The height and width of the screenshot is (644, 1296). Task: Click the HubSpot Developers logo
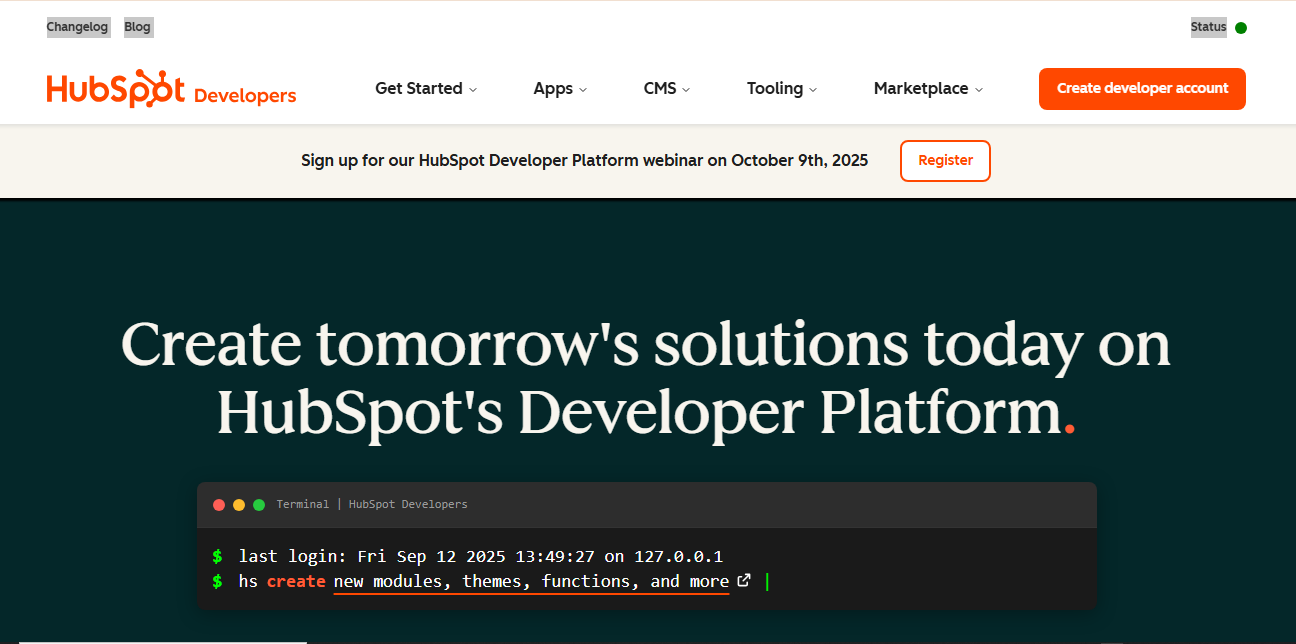coord(171,89)
